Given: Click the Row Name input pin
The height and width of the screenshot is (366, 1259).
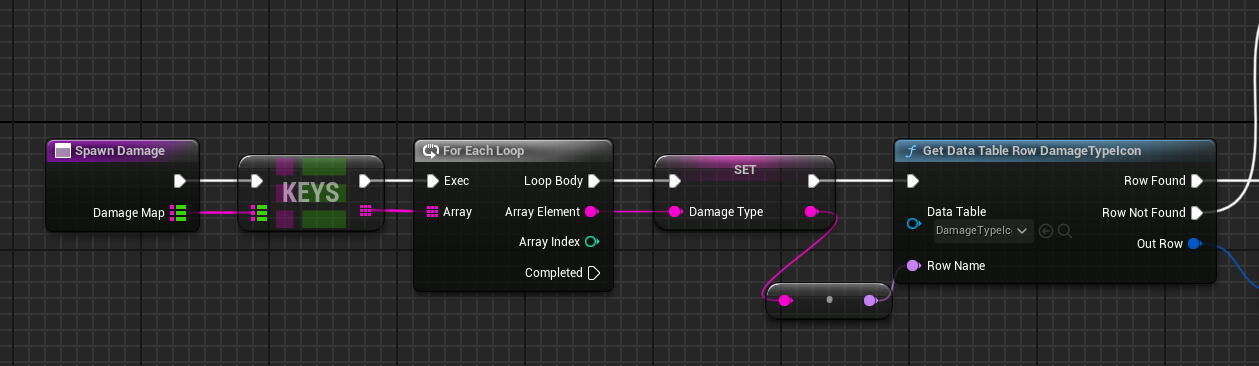Looking at the screenshot, I should (x=913, y=266).
